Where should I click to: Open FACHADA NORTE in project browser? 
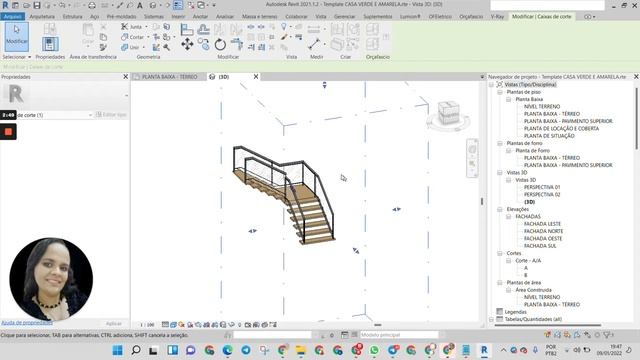pyautogui.click(x=543, y=231)
